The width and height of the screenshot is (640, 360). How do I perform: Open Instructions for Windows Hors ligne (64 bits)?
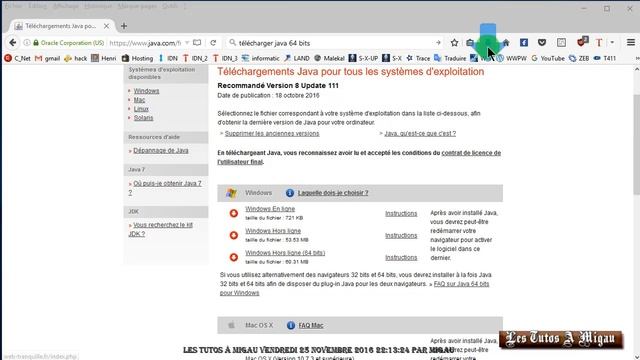[401, 258]
